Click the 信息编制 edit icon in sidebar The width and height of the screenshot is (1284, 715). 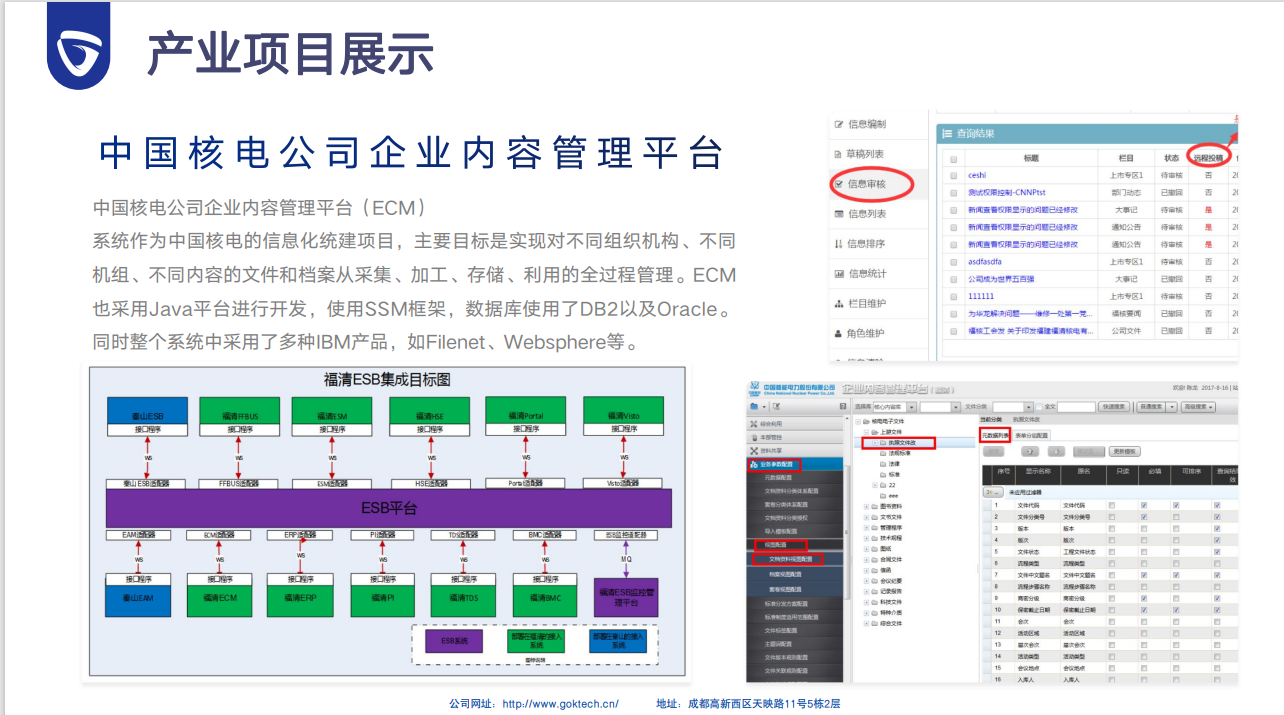click(x=839, y=124)
